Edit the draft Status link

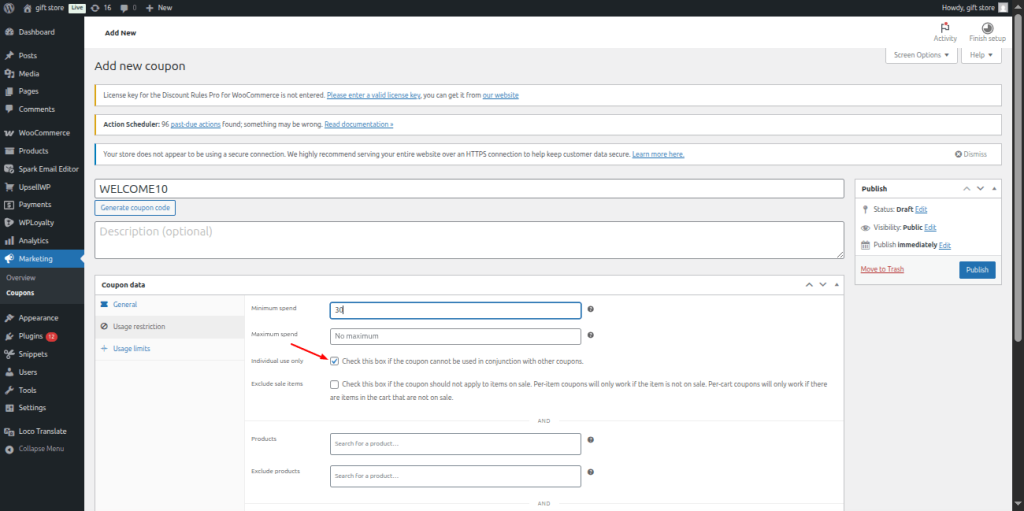(x=921, y=210)
